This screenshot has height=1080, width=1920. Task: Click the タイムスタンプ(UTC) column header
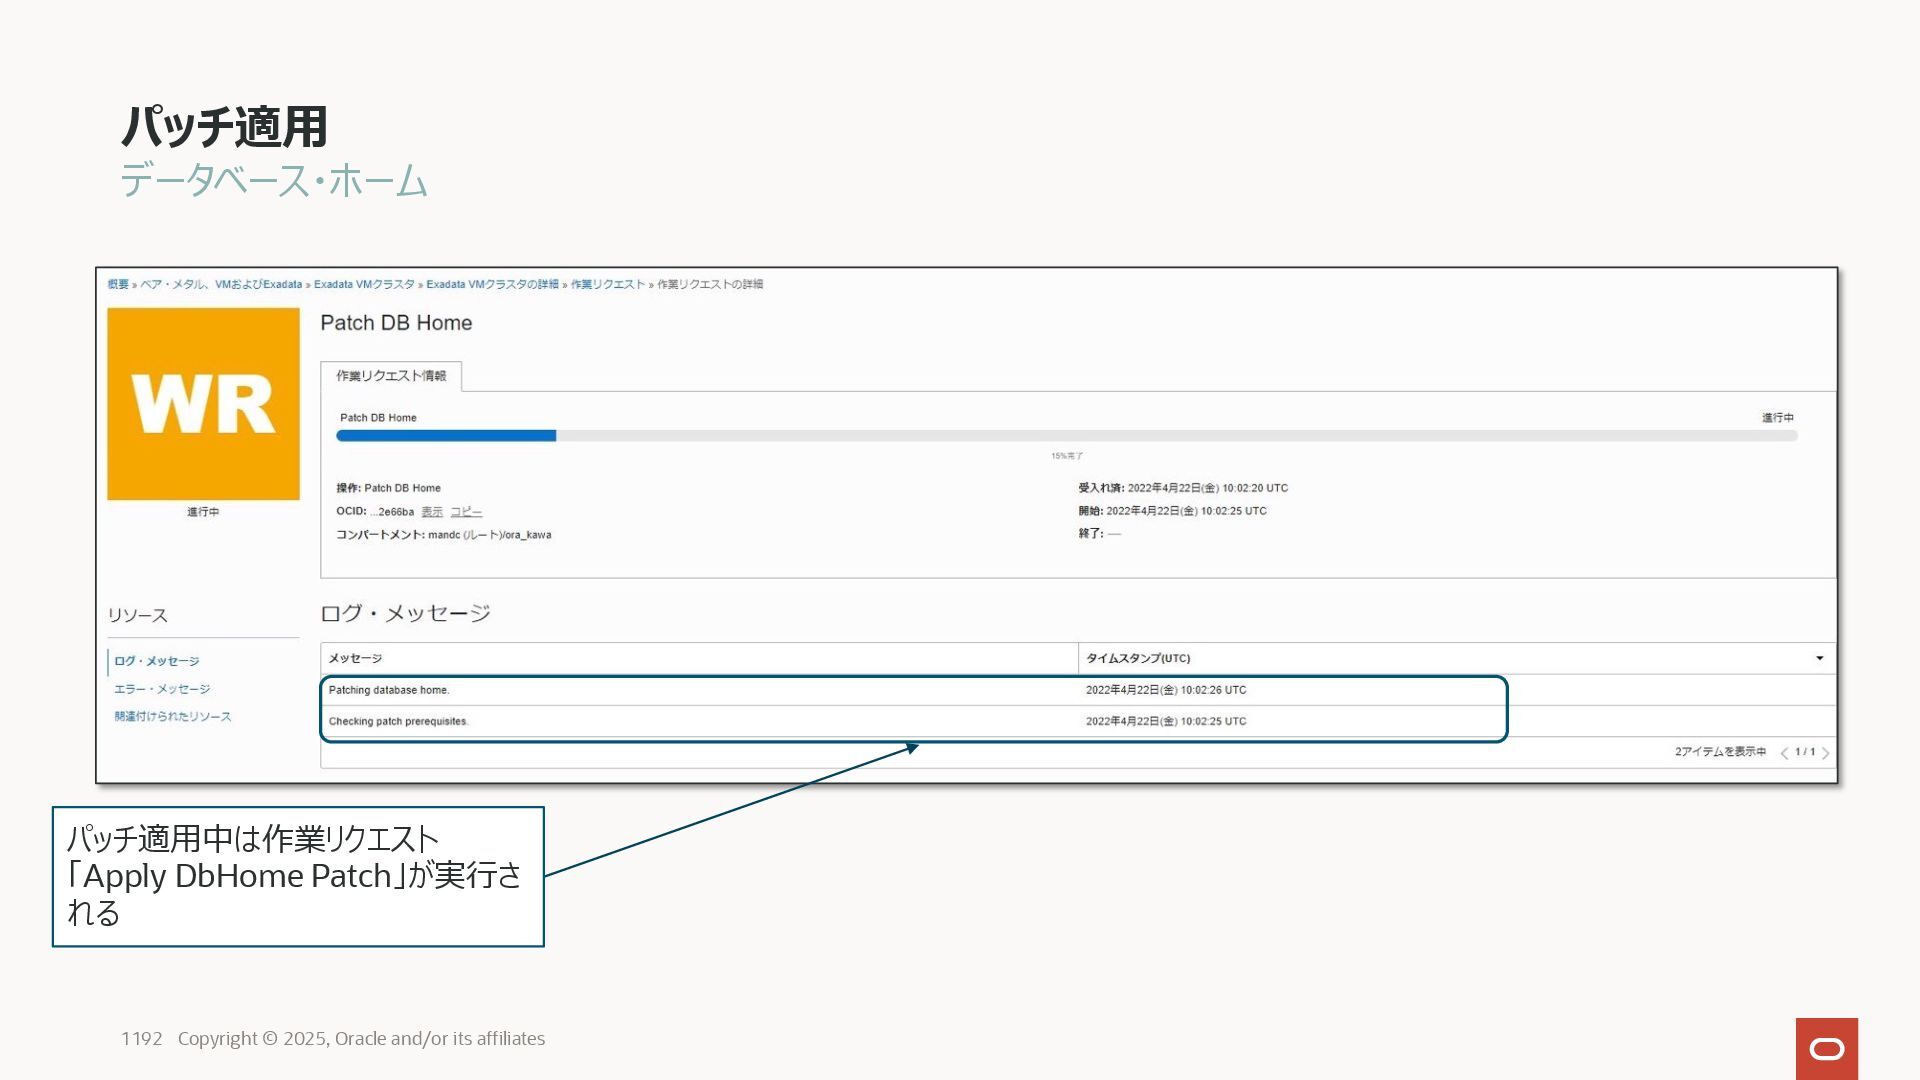point(1137,658)
